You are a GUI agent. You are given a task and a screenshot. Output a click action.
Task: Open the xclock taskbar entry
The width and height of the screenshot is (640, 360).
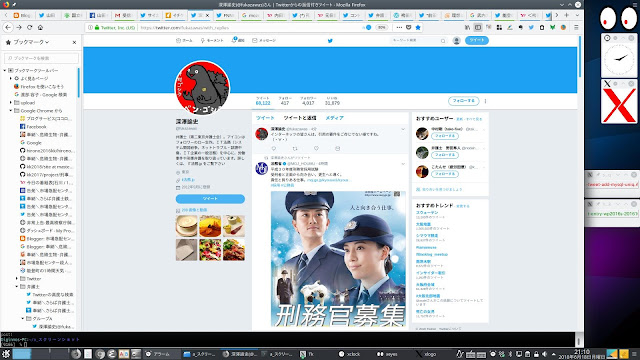[349, 354]
